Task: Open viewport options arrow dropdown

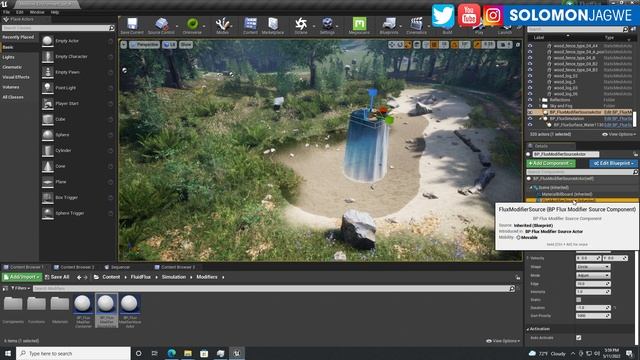Action: pyautogui.click(x=124, y=44)
